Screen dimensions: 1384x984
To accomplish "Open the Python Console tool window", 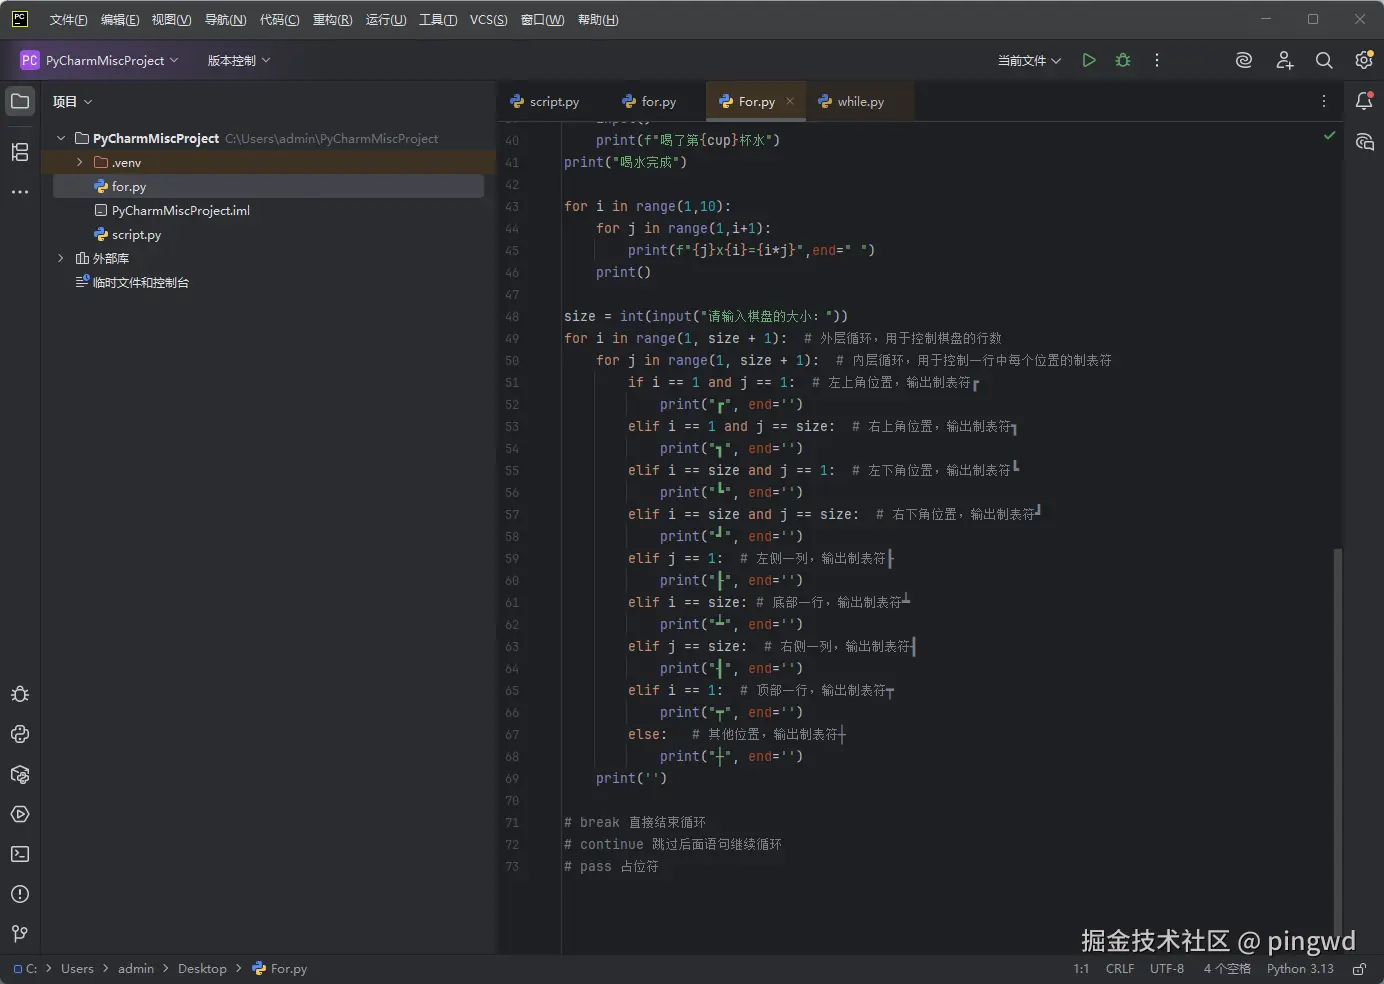I will pos(20,734).
